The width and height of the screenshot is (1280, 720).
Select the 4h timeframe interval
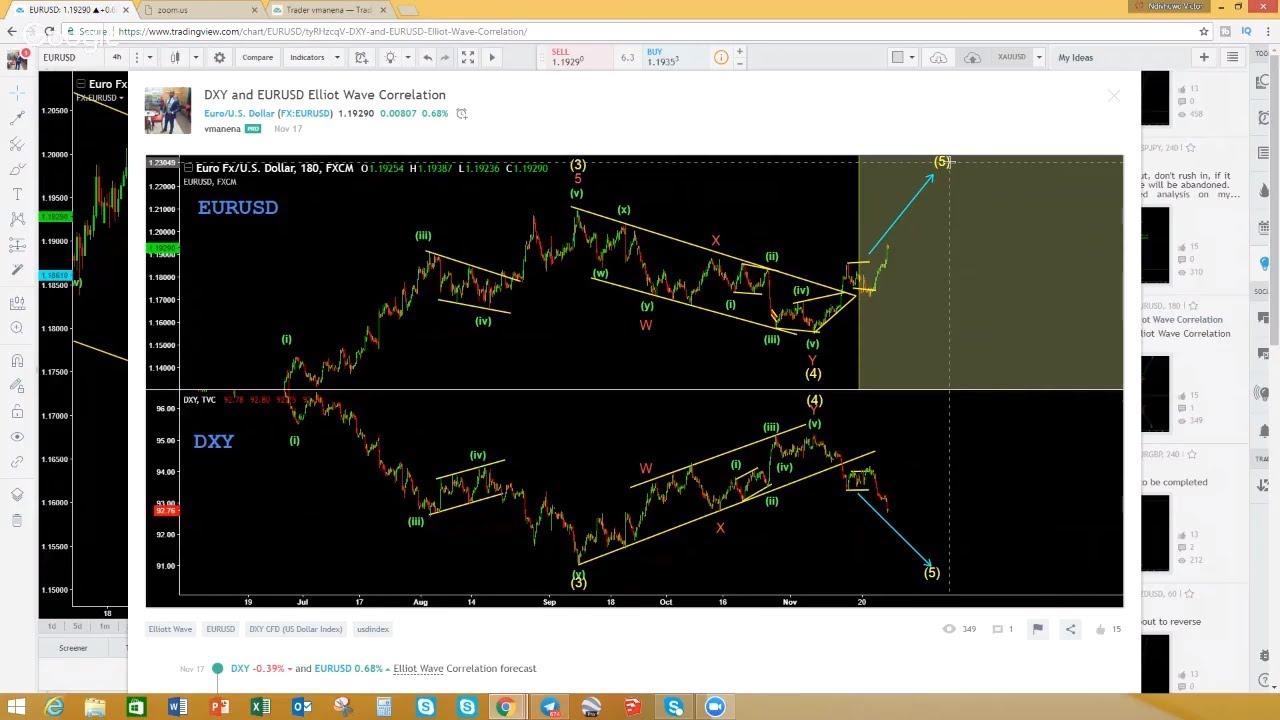117,57
